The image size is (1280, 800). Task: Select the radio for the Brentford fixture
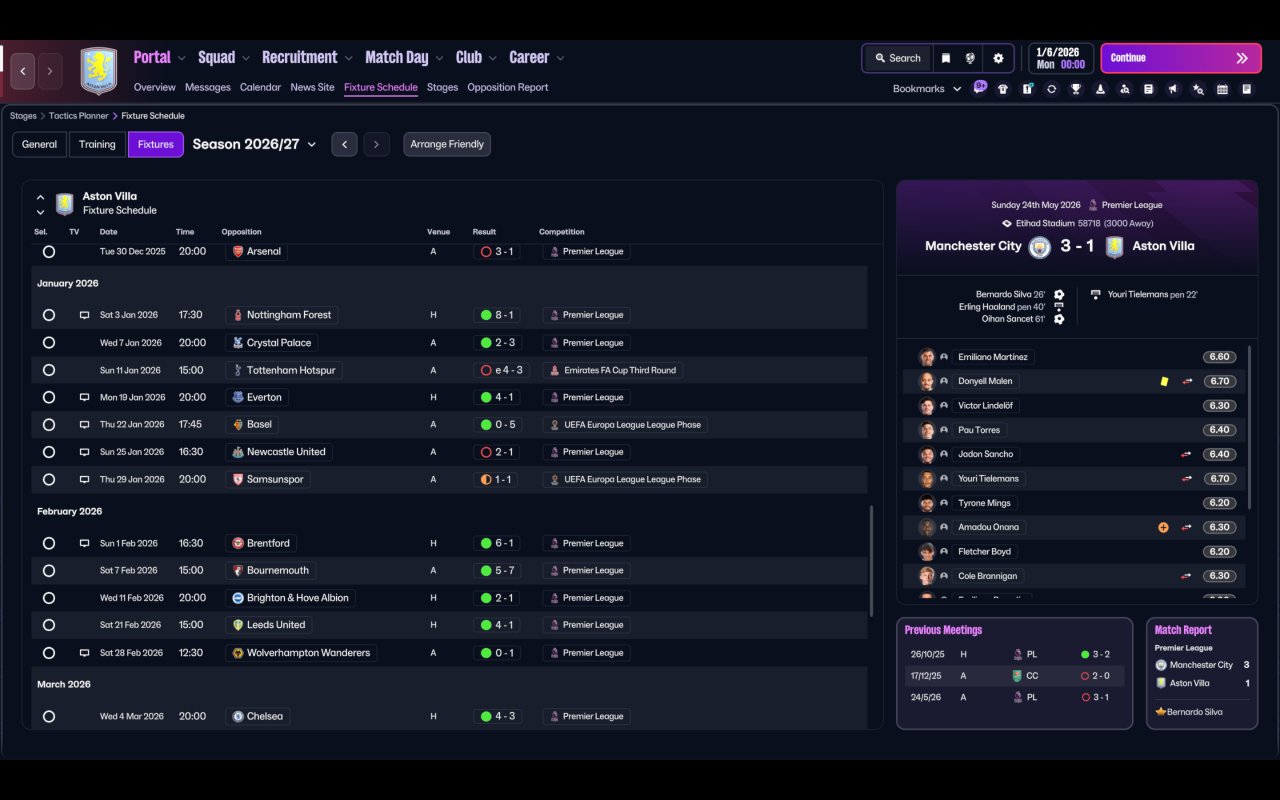49,544
